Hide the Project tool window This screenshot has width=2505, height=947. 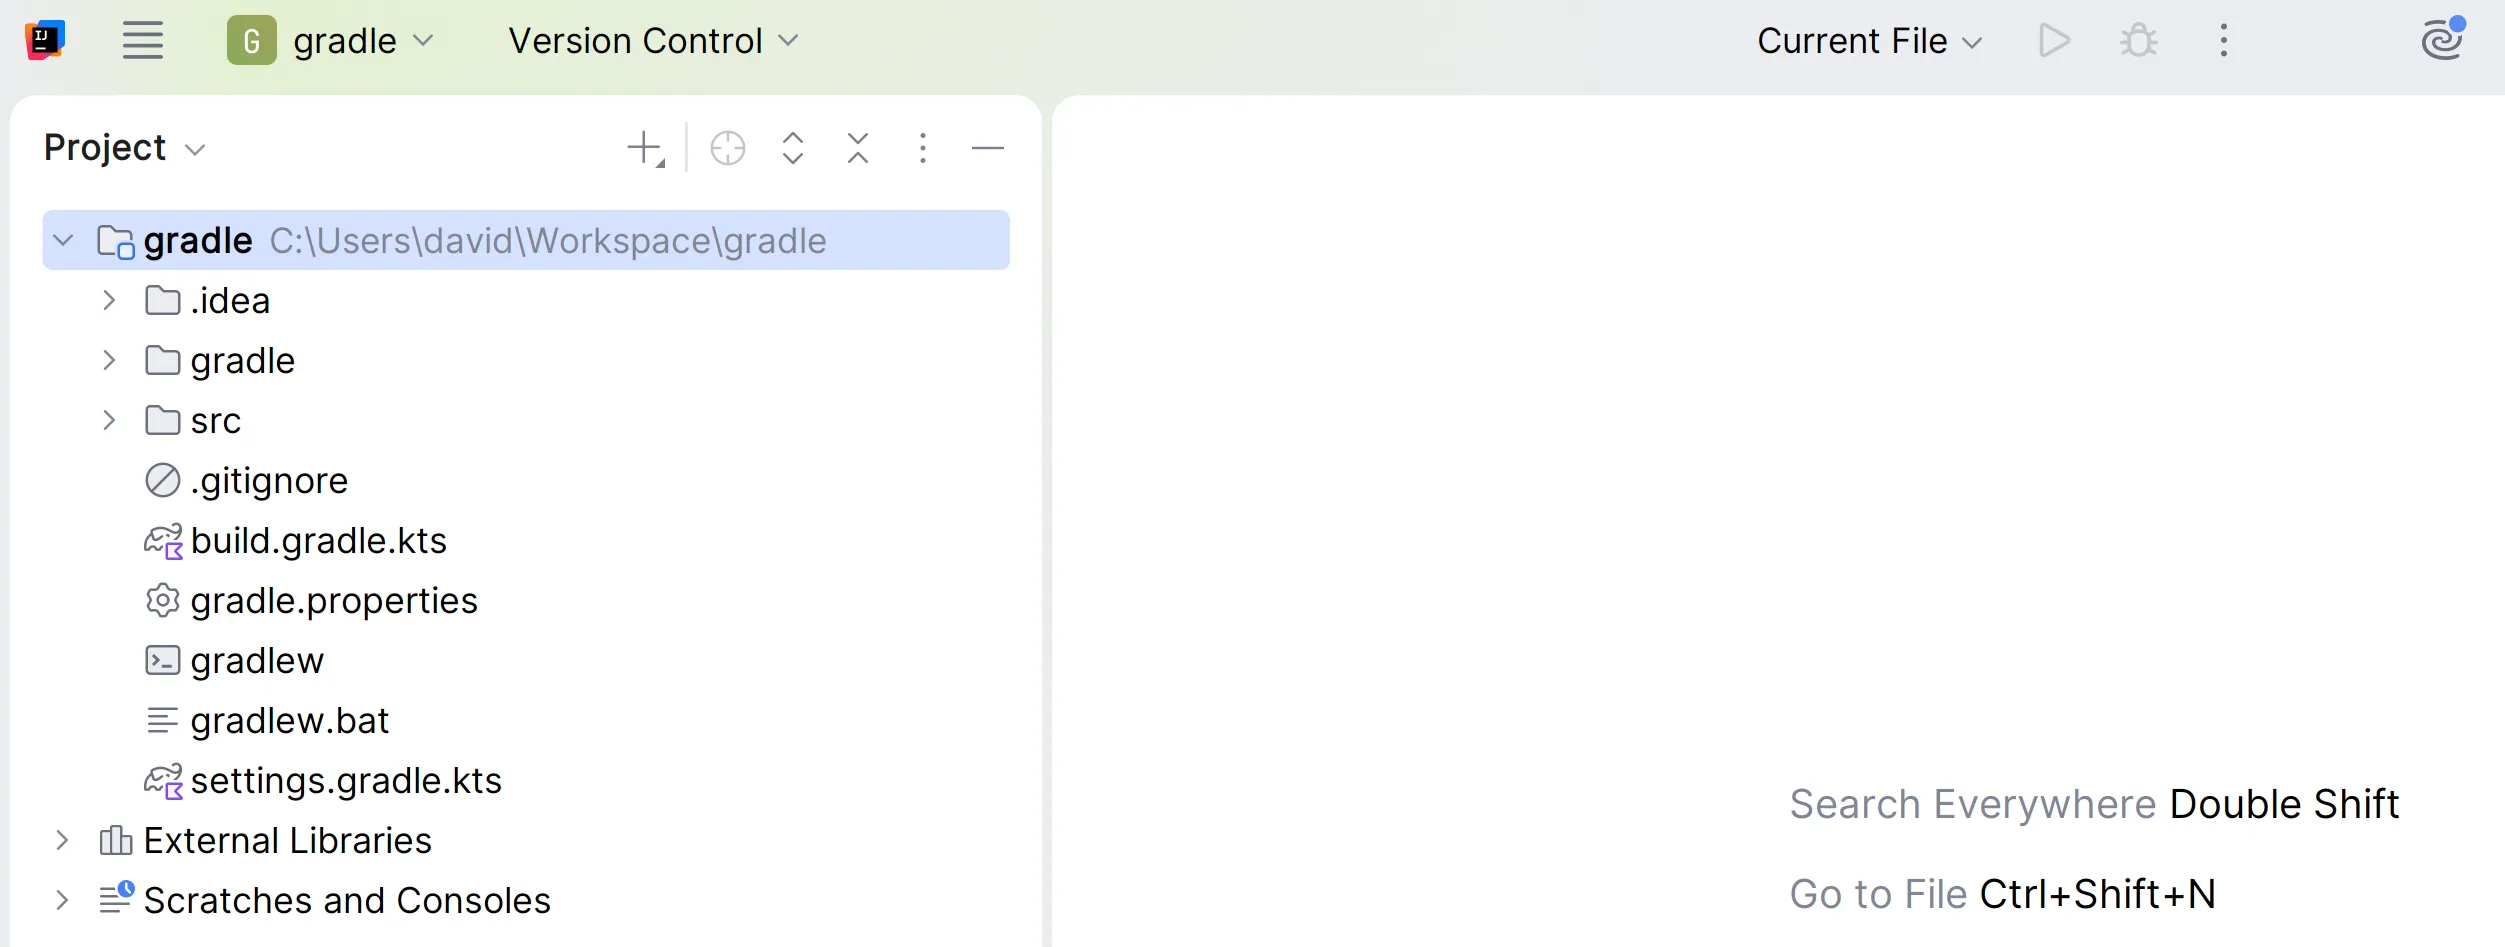(x=987, y=148)
